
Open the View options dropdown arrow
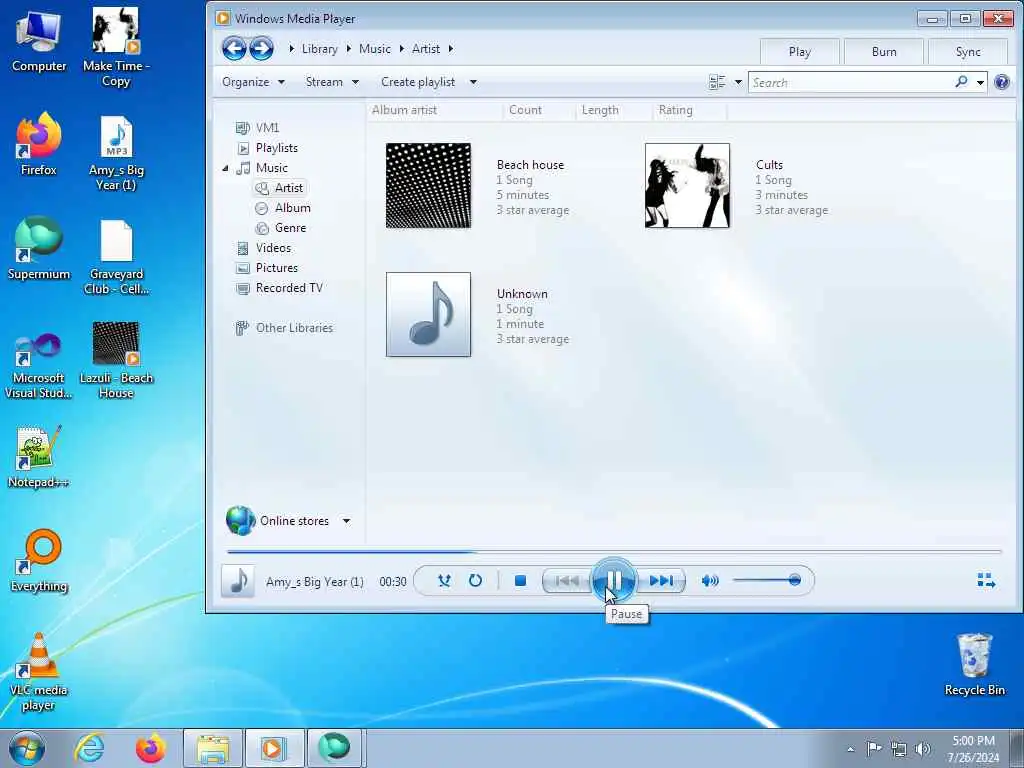coord(738,82)
